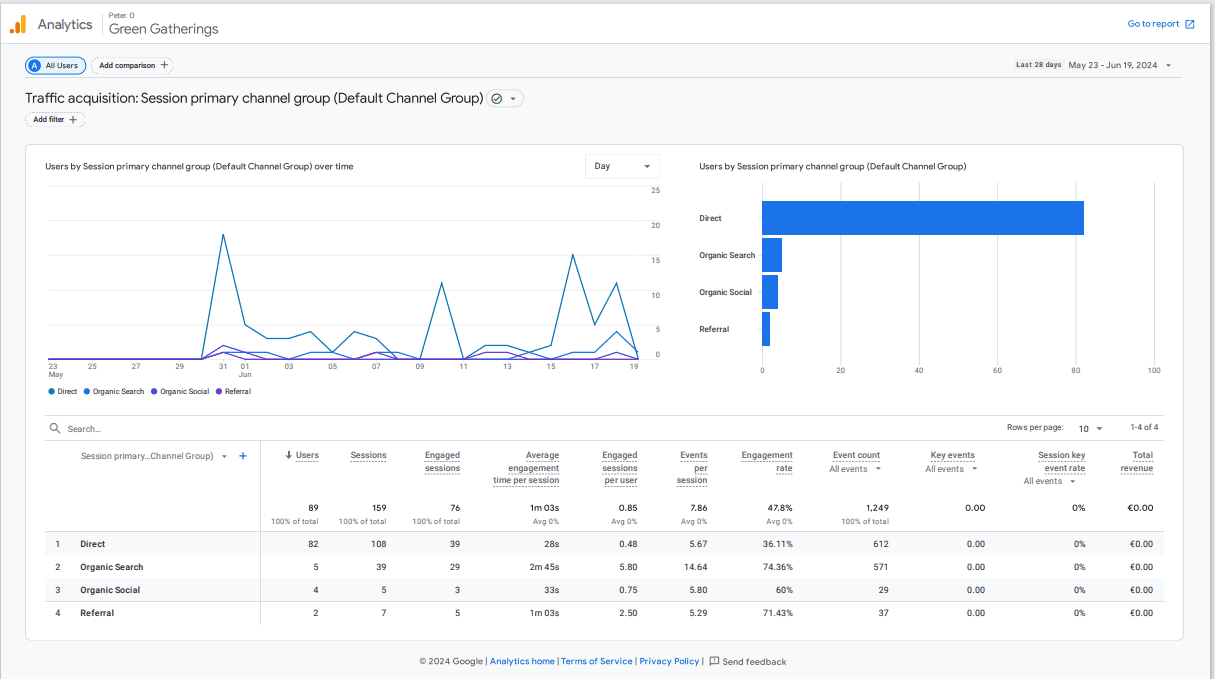This screenshot has height=679, width=1215.
Task: Toggle Organic Search series in chart legend
Action: 114,391
